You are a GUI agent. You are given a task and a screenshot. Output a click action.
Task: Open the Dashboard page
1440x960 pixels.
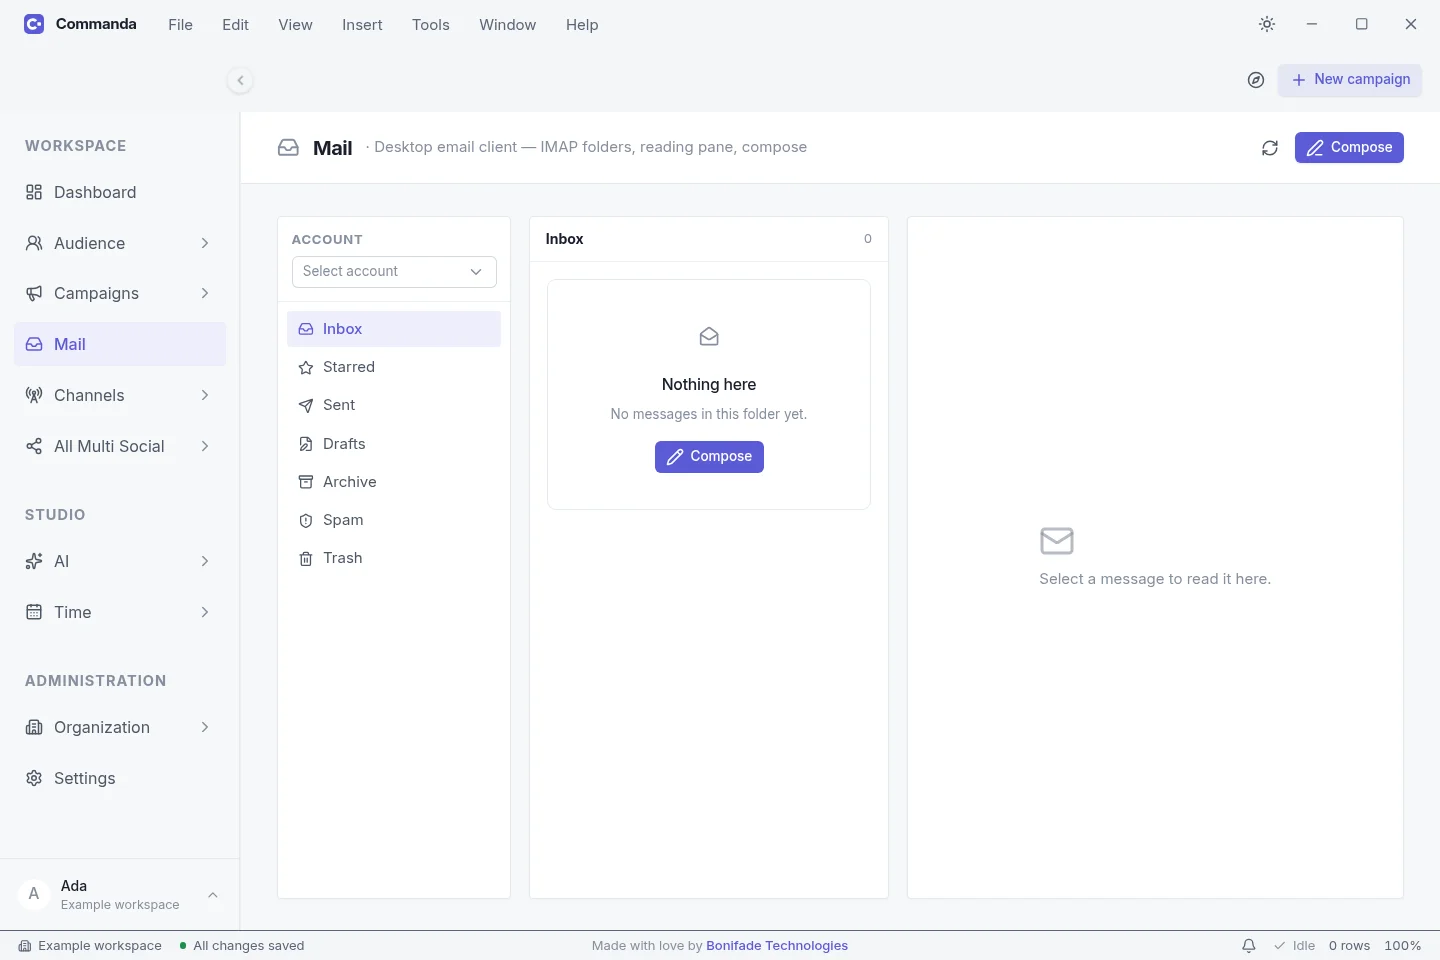tap(120, 192)
